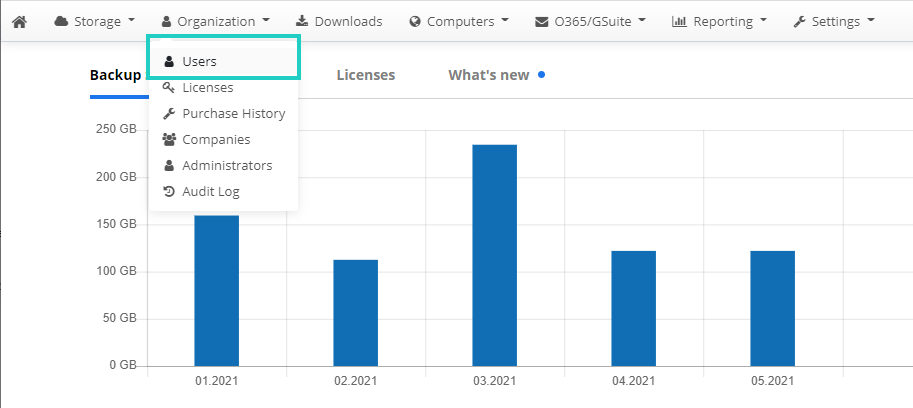Open the Downloads navigation link

339,22
